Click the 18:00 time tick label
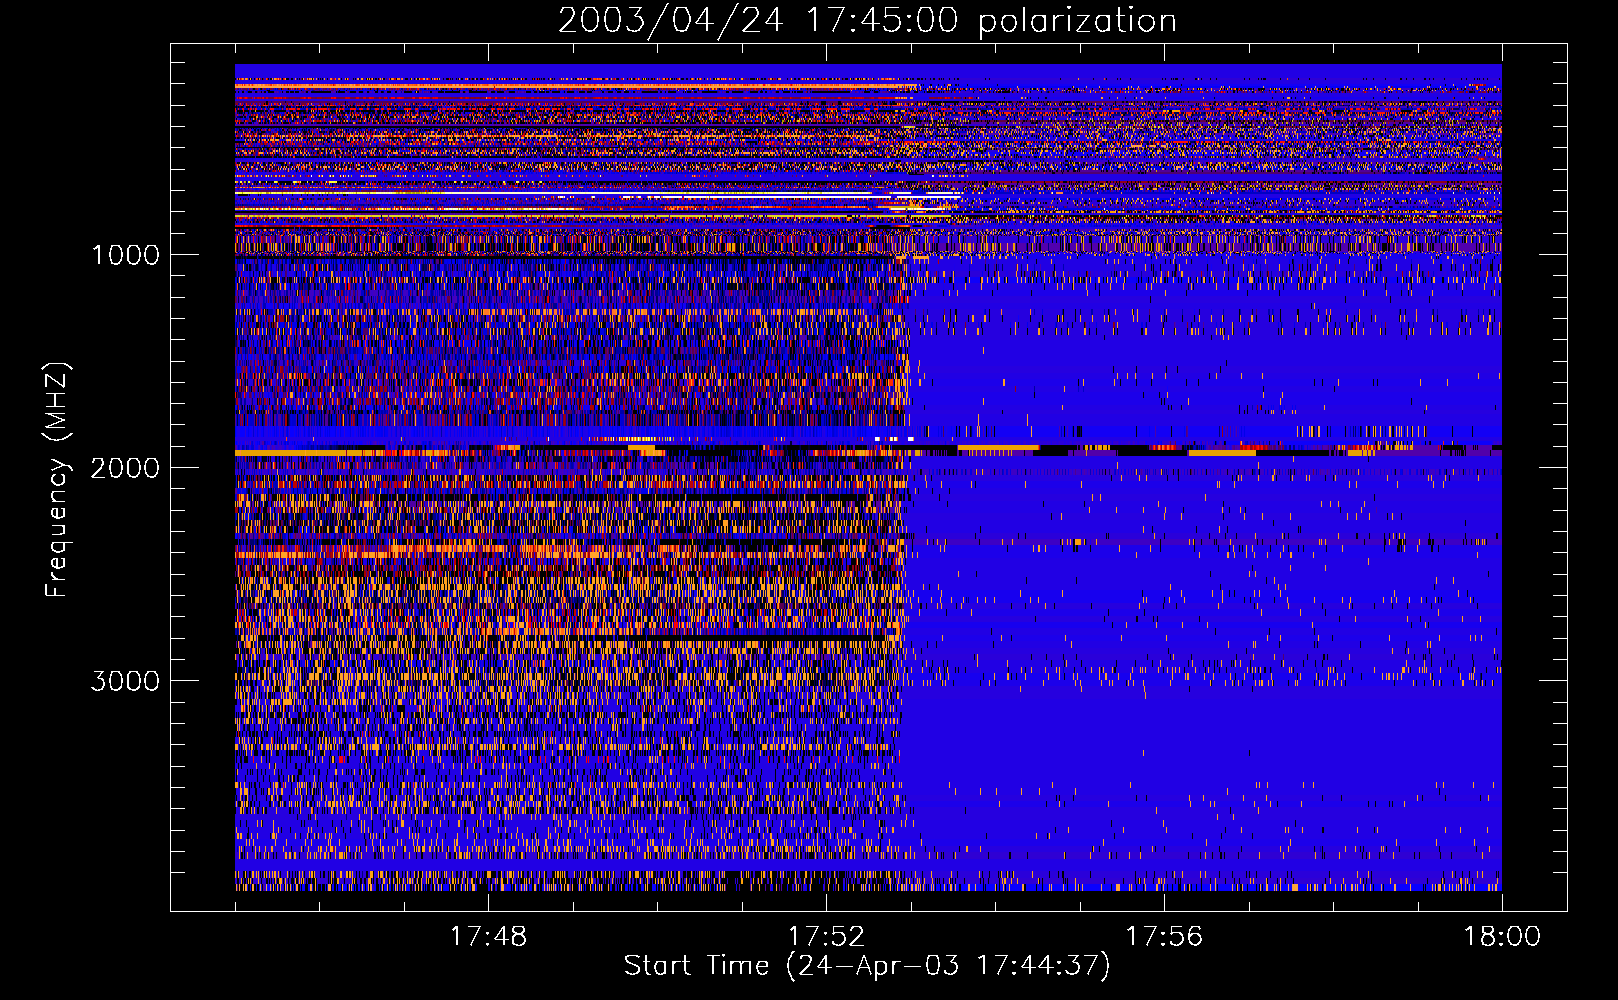The width and height of the screenshot is (1618, 1000). 1502,937
